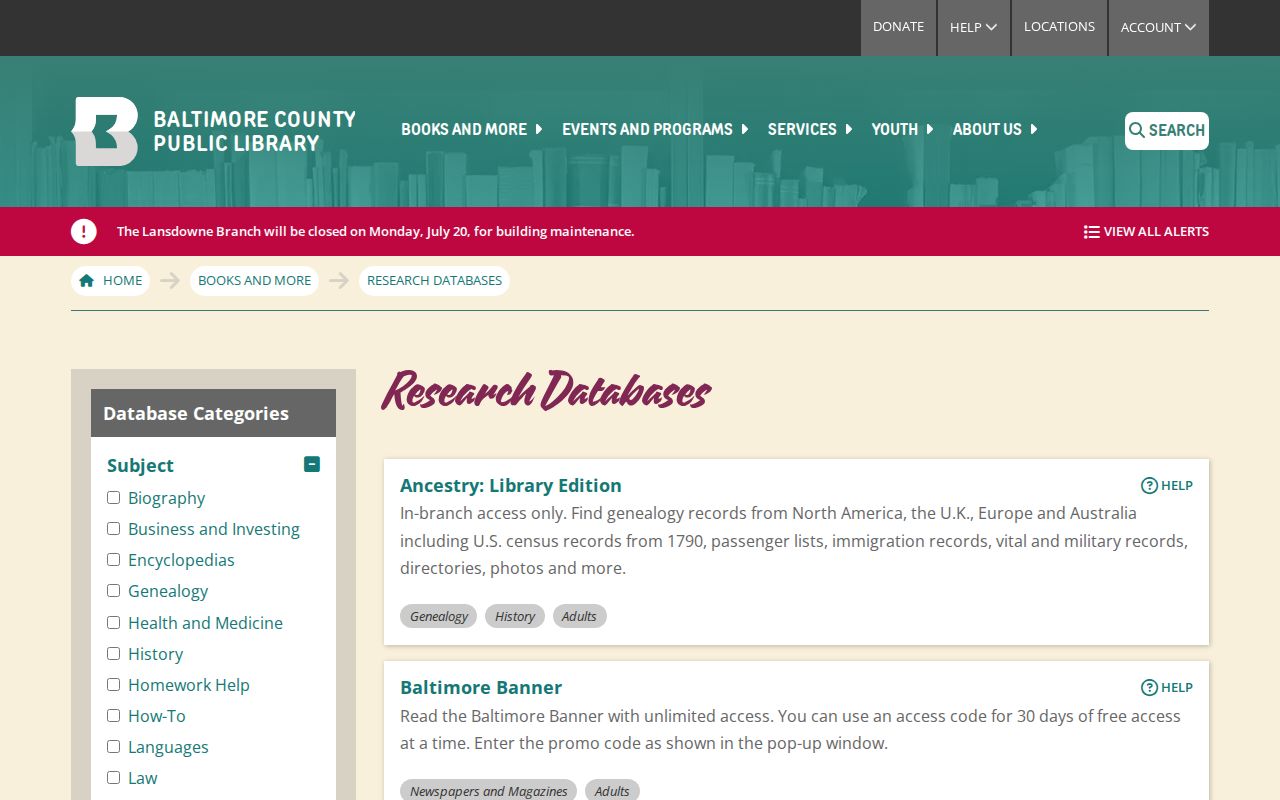Open the Locations page
This screenshot has height=800, width=1280.
1059,28
